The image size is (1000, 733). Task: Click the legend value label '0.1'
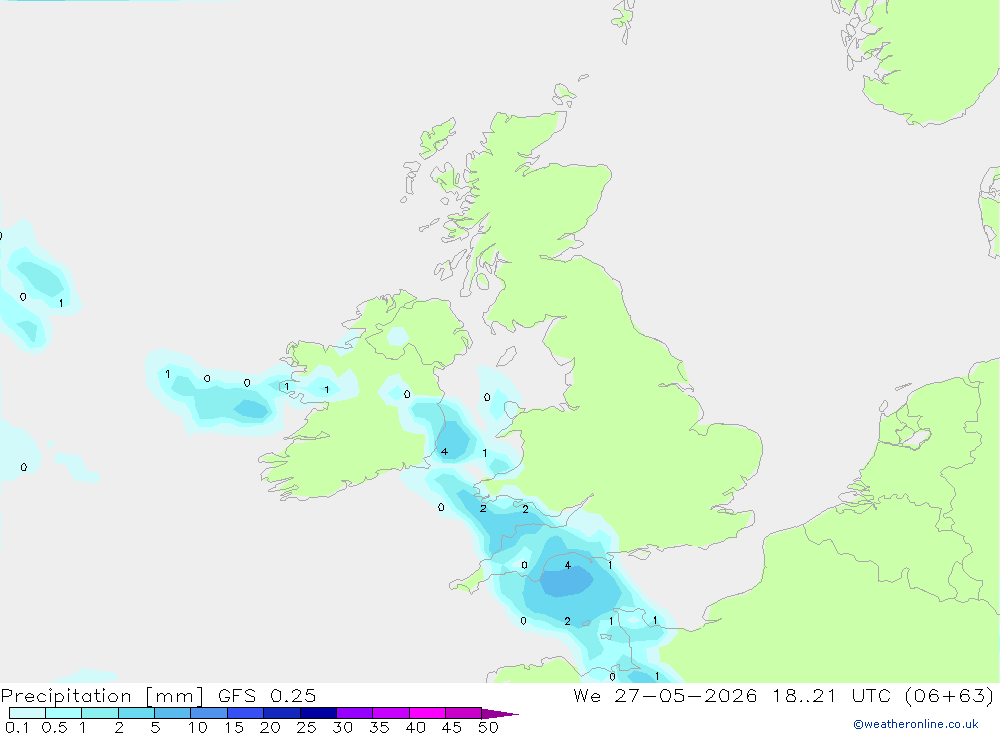tap(17, 727)
